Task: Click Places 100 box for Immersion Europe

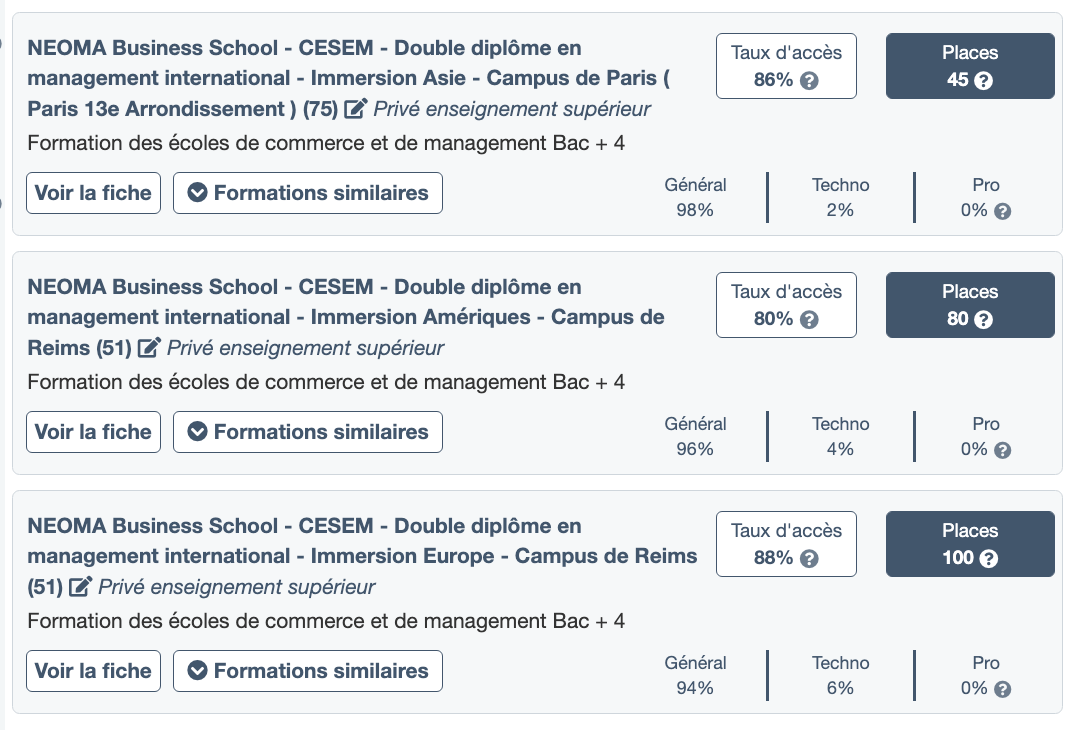Action: pos(970,544)
